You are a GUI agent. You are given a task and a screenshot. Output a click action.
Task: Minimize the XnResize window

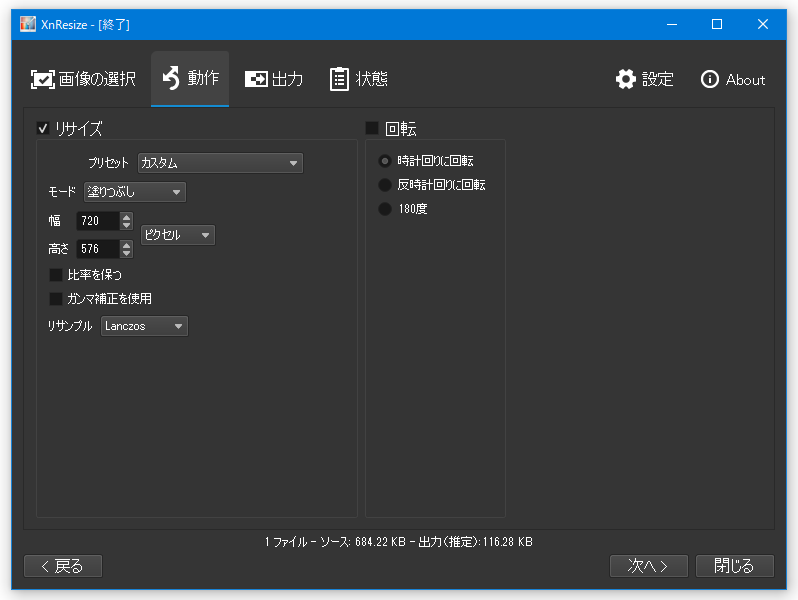click(x=672, y=24)
